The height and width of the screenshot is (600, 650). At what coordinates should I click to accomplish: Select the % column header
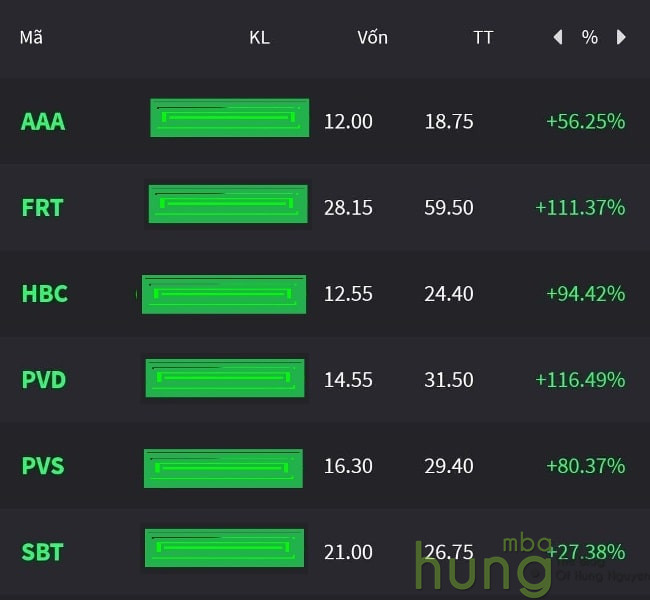tap(590, 38)
